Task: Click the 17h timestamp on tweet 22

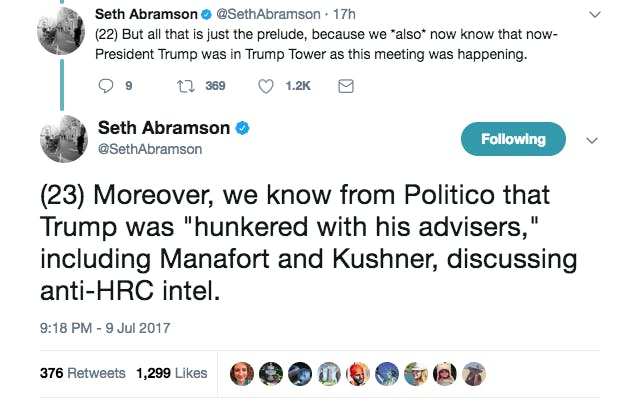Action: click(x=344, y=14)
